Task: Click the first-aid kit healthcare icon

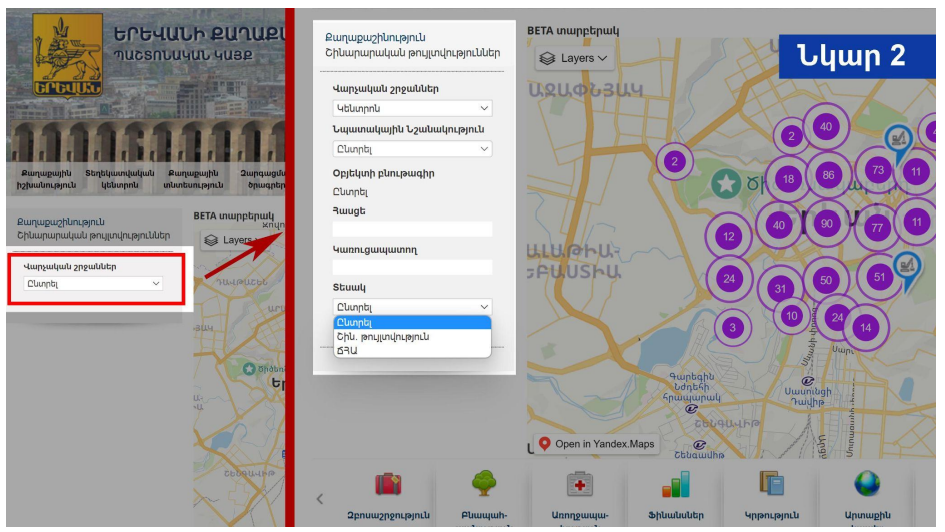Action: pos(580,484)
